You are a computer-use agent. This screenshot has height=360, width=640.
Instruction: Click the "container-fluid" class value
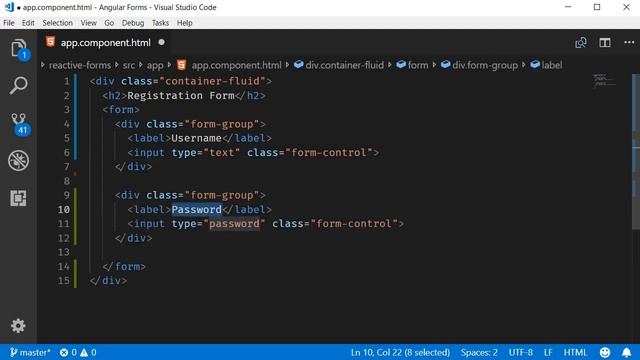[212, 81]
